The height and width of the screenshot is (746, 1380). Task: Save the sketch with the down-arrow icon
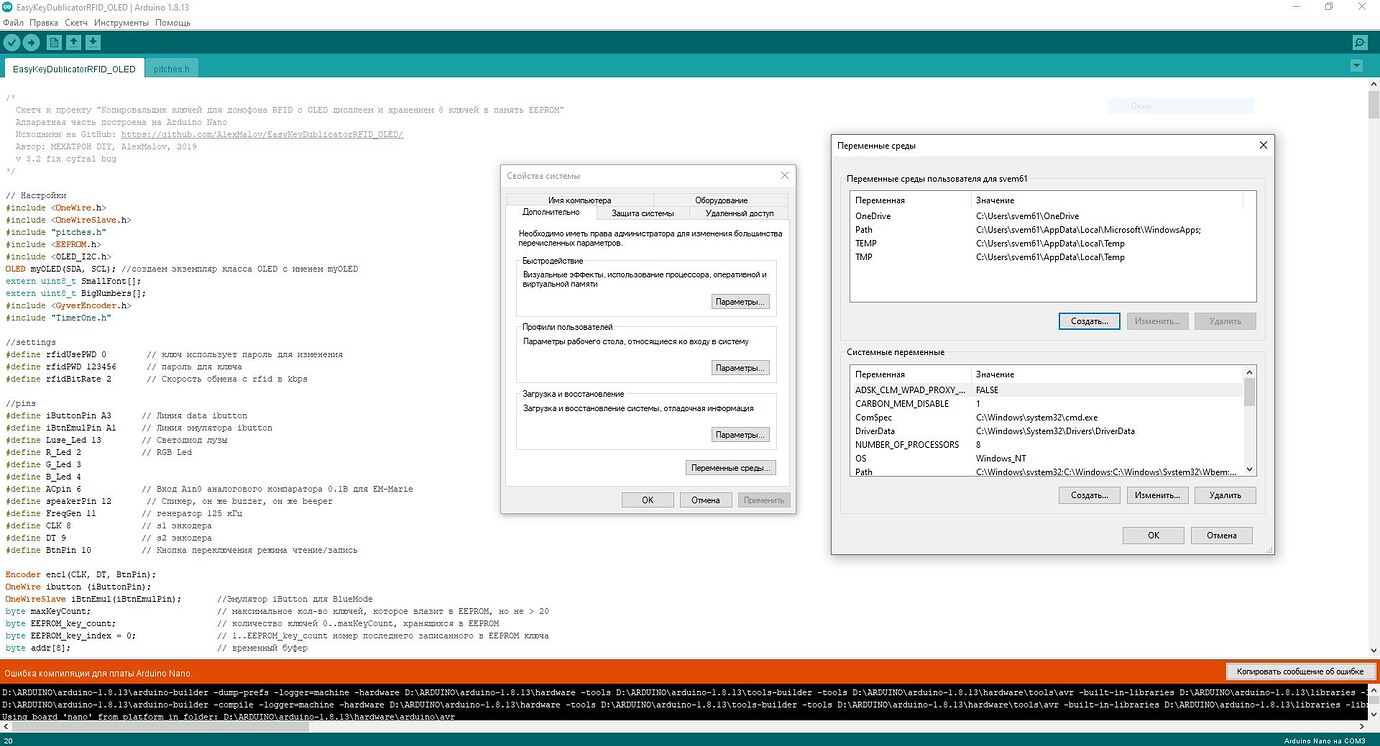93,42
